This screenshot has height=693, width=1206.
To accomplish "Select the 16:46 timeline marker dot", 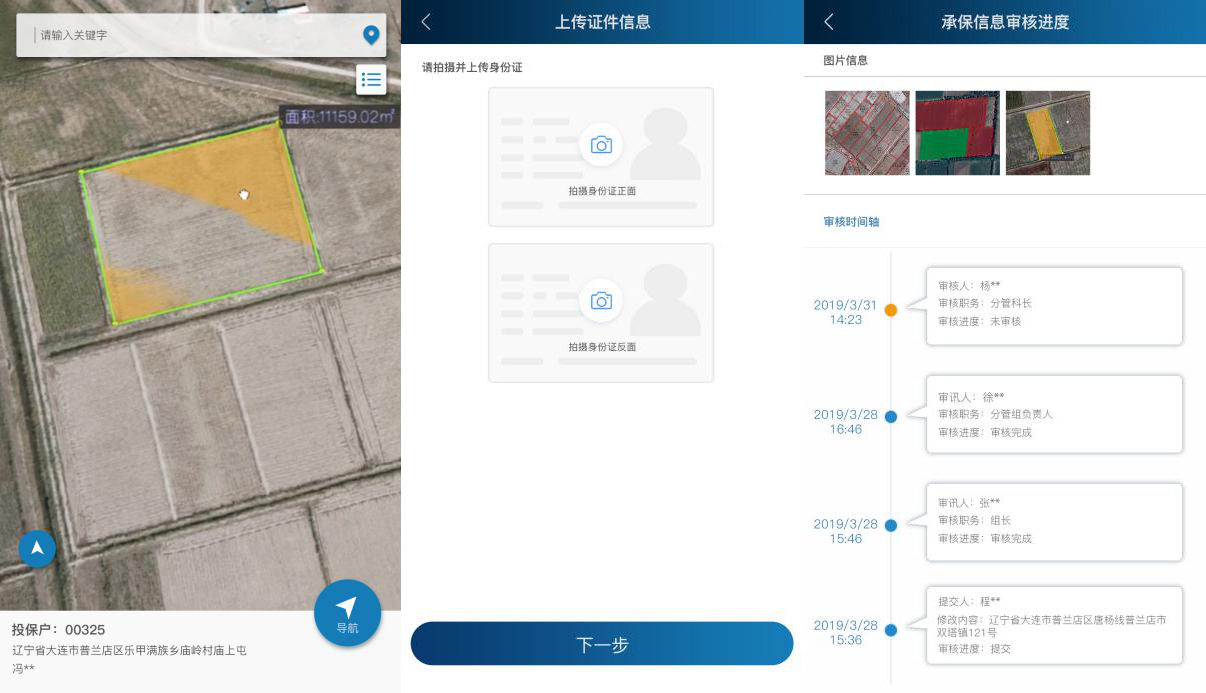I will click(x=891, y=417).
